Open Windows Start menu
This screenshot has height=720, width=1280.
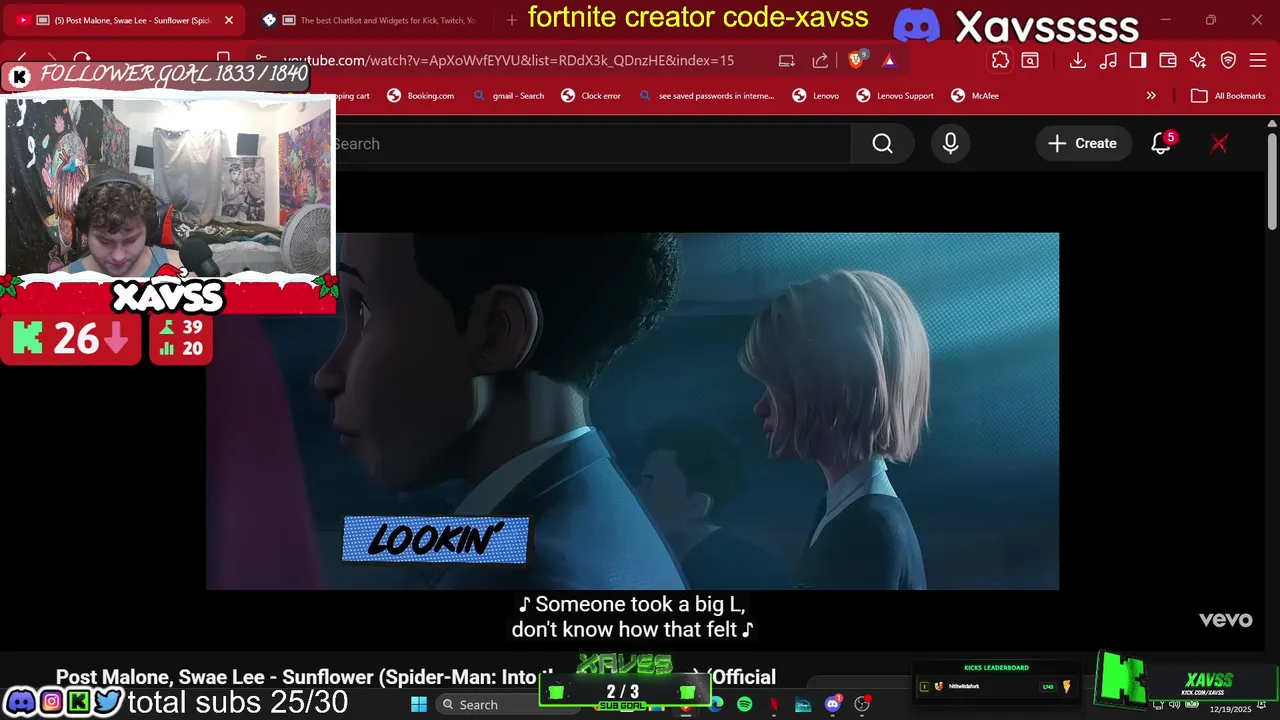pyautogui.click(x=419, y=704)
